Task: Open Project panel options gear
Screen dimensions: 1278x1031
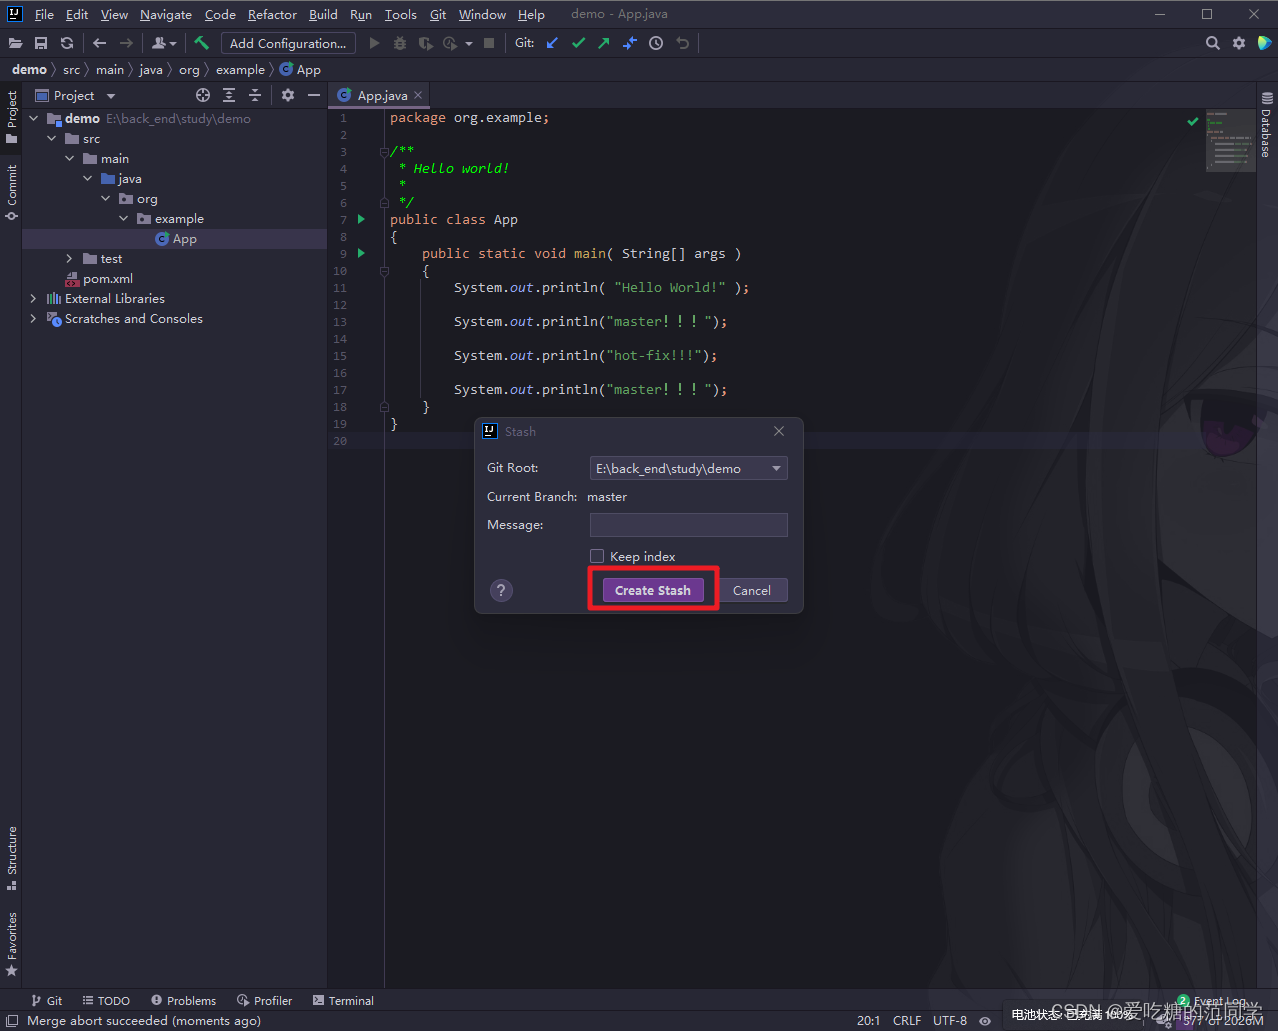Action: (x=288, y=95)
